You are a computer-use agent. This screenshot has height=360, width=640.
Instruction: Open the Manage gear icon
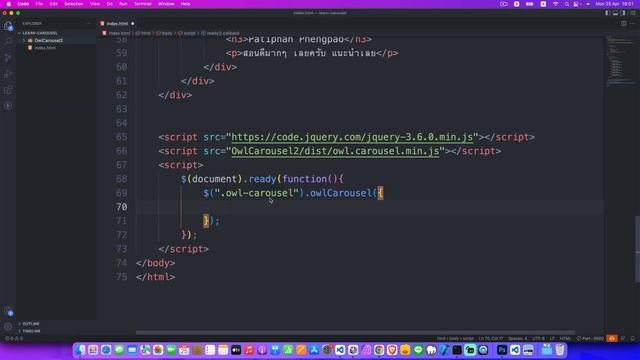[8, 327]
